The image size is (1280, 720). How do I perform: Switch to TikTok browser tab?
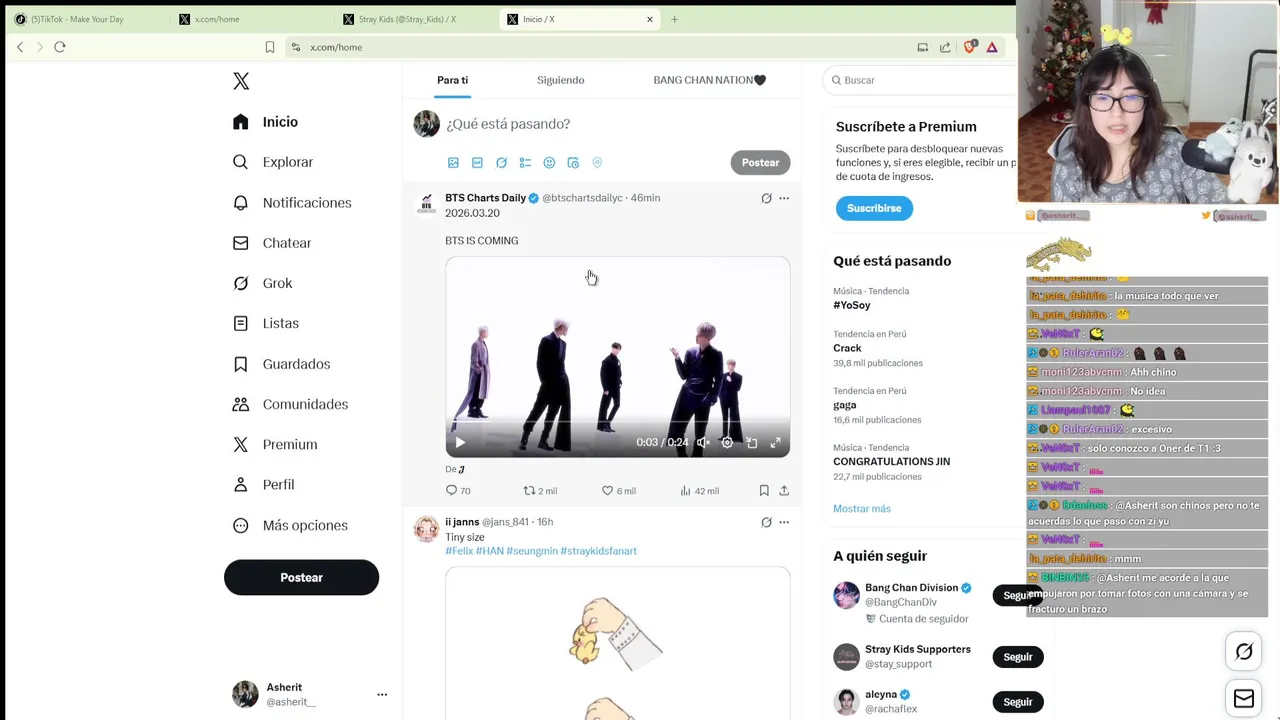pos(85,19)
